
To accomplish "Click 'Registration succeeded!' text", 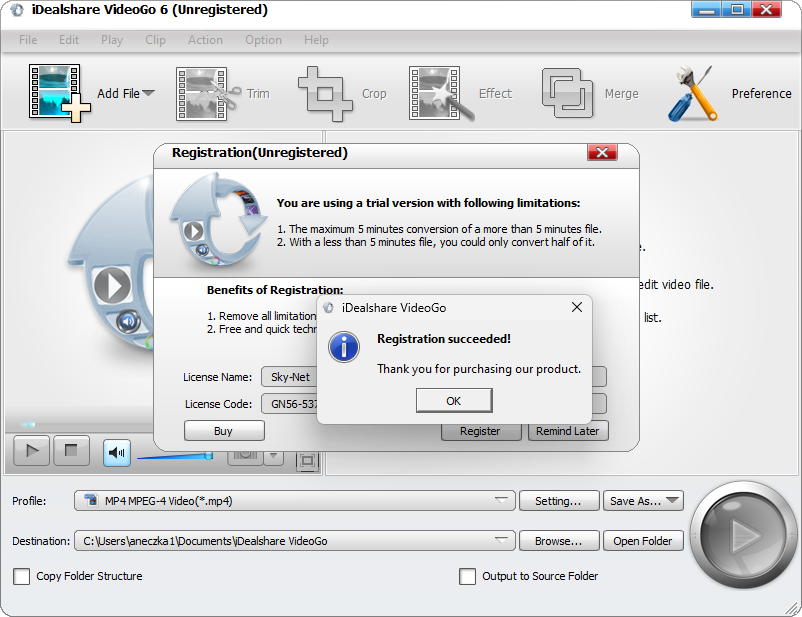I will point(444,339).
